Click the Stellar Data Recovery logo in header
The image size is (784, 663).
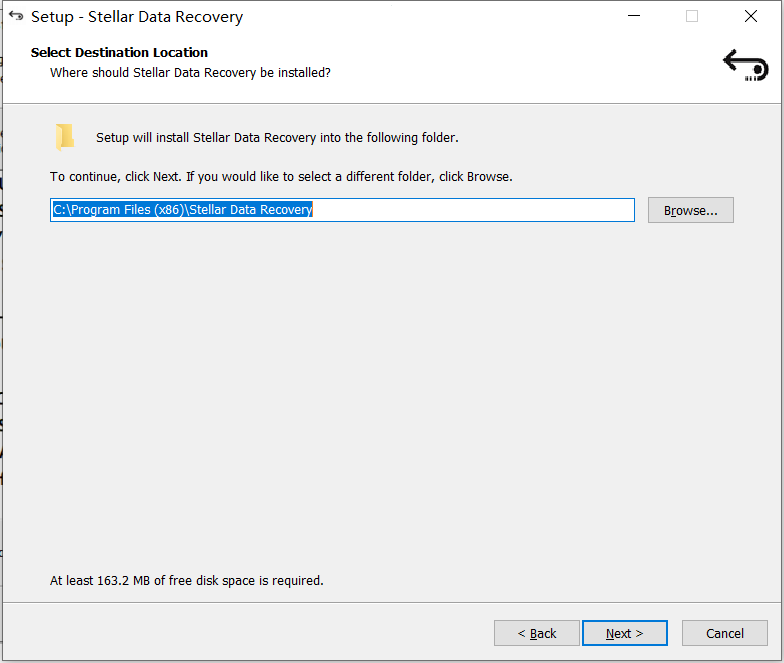(x=746, y=65)
